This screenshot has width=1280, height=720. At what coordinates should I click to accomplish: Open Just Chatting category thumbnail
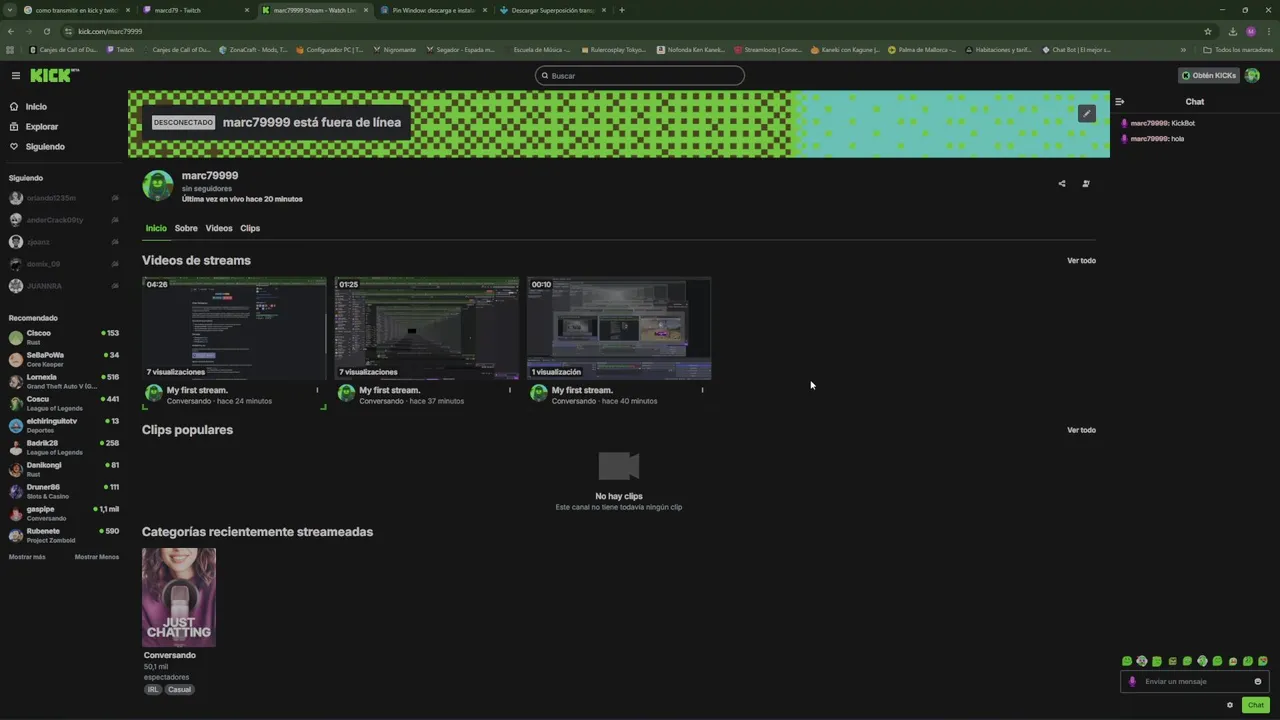[179, 597]
